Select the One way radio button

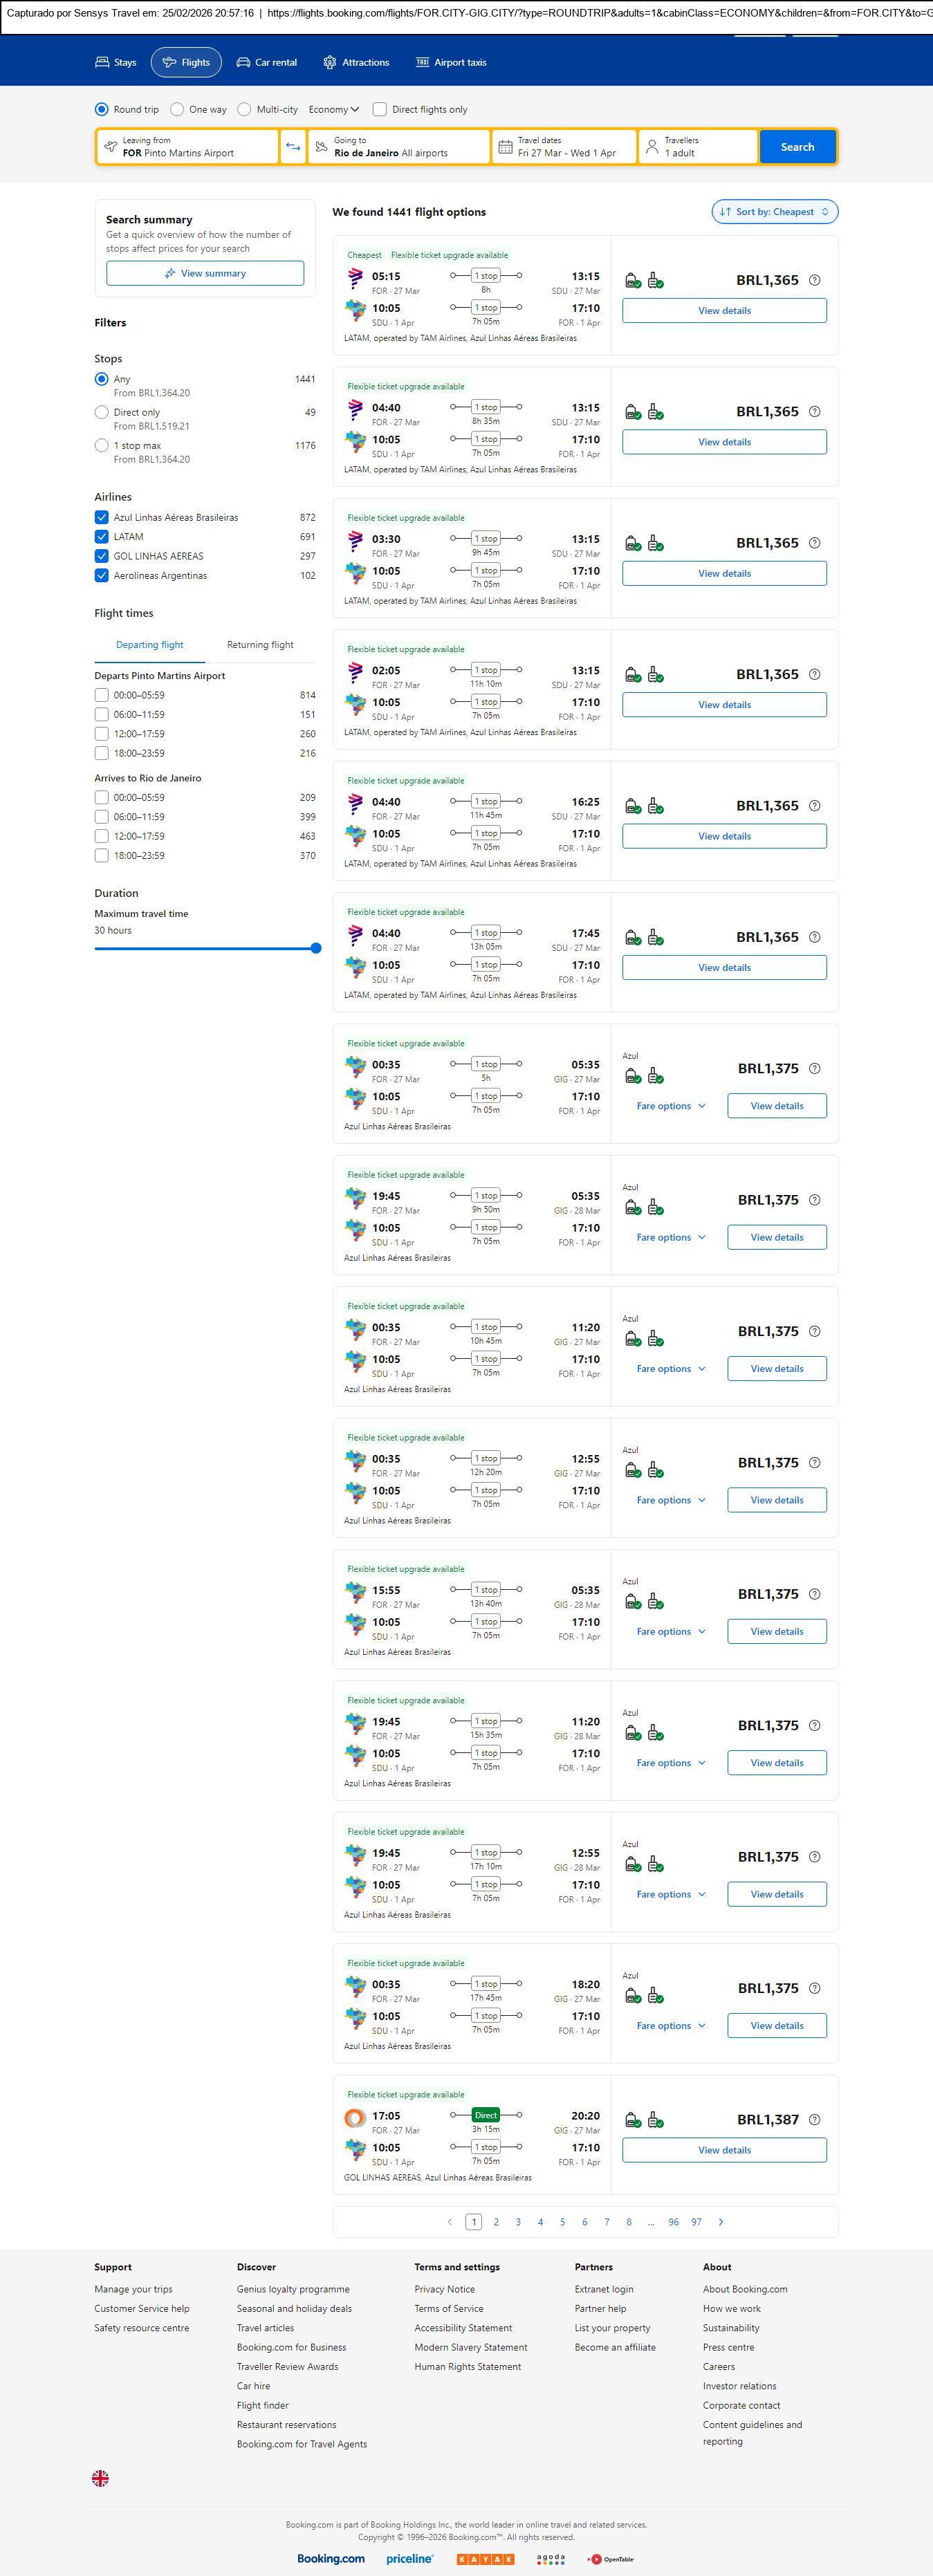pyautogui.click(x=177, y=110)
